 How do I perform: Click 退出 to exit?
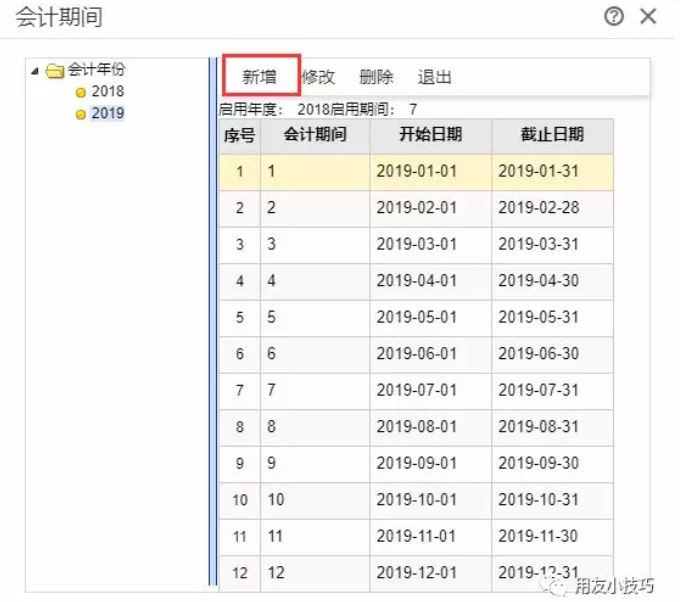point(435,77)
